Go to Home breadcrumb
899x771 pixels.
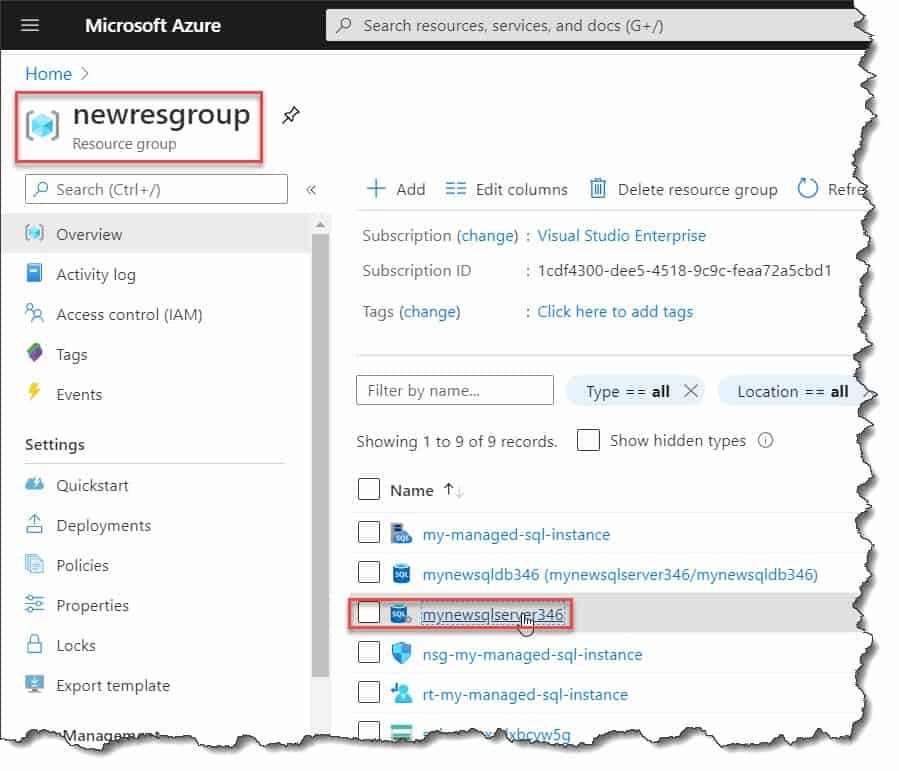(48, 74)
